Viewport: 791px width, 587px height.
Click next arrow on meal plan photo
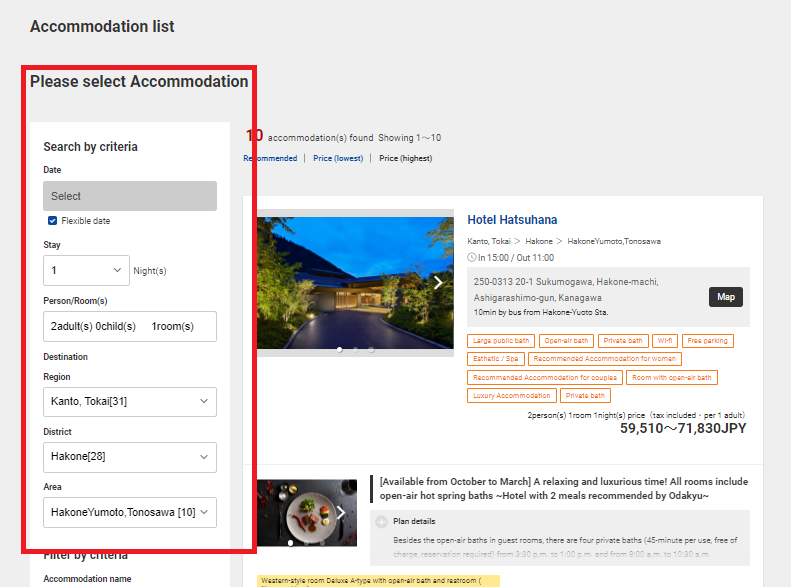point(340,513)
